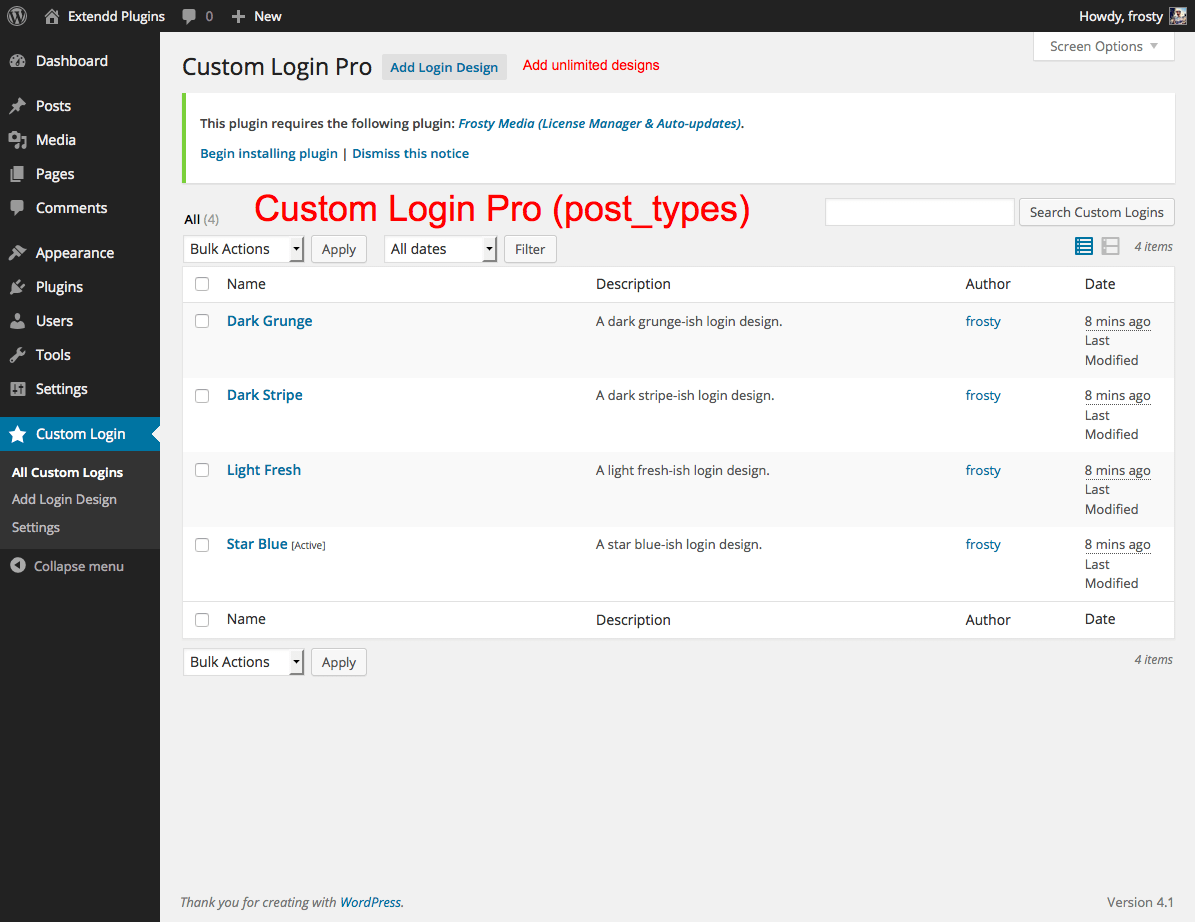Click the Comments bubble icon in sidebar
Viewport: 1195px width, 922px height.
click(x=18, y=207)
